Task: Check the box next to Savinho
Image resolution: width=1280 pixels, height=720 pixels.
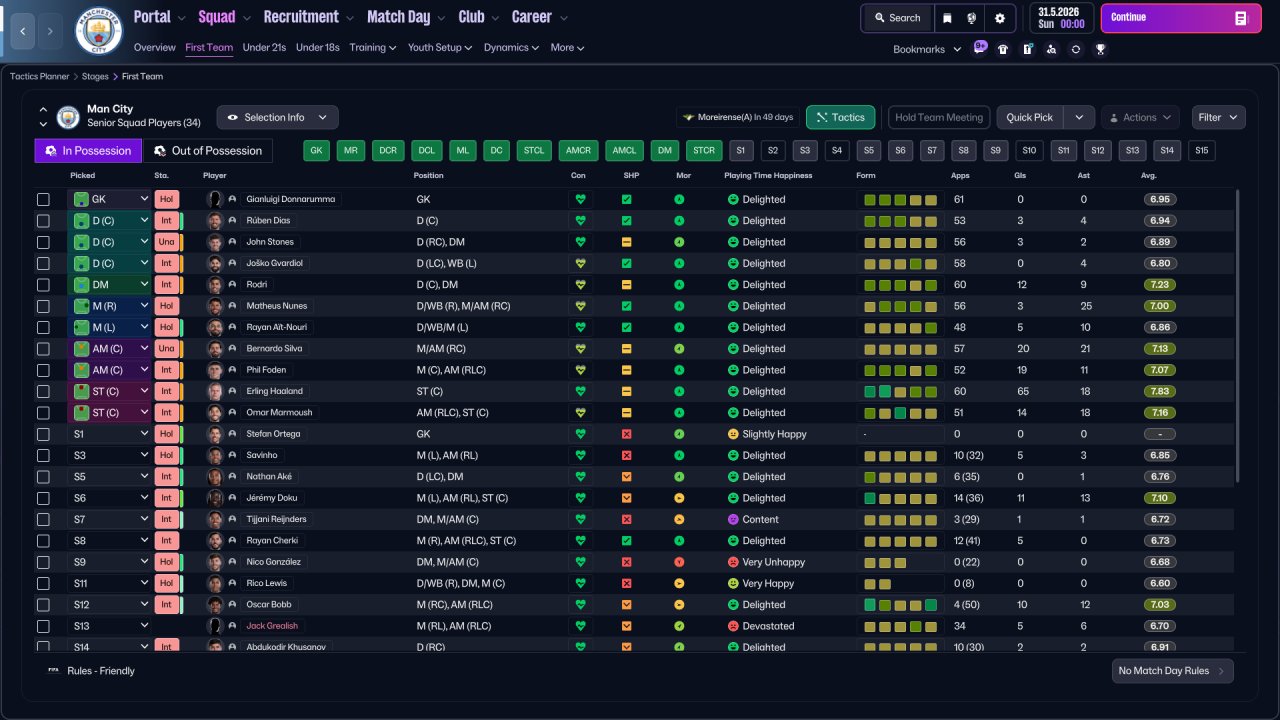Action: (43, 455)
